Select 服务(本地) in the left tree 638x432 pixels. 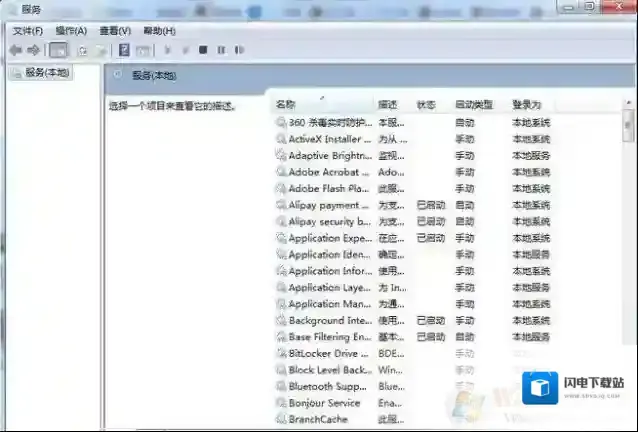click(x=49, y=73)
